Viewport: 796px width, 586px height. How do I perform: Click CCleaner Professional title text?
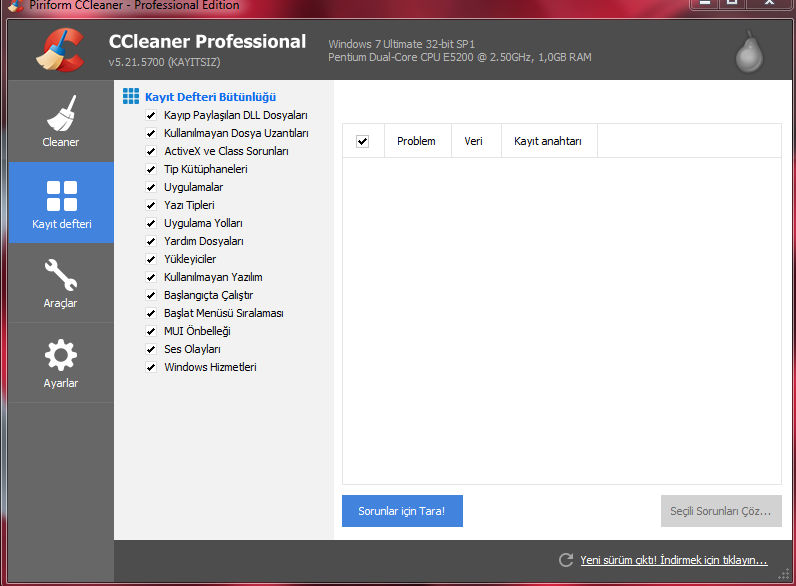[x=207, y=42]
